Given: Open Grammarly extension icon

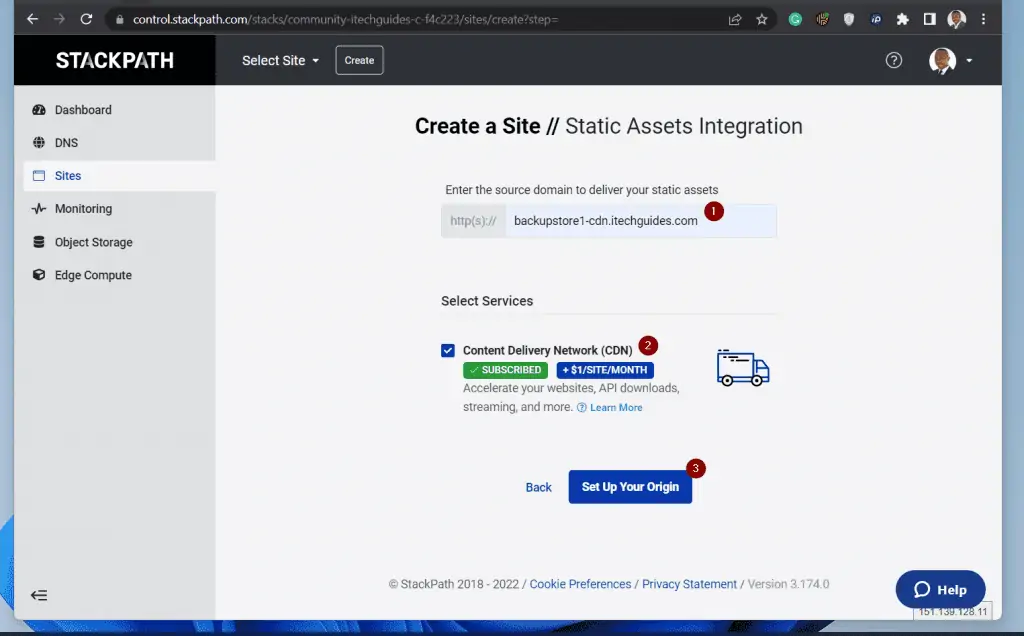Looking at the screenshot, I should pyautogui.click(x=795, y=20).
